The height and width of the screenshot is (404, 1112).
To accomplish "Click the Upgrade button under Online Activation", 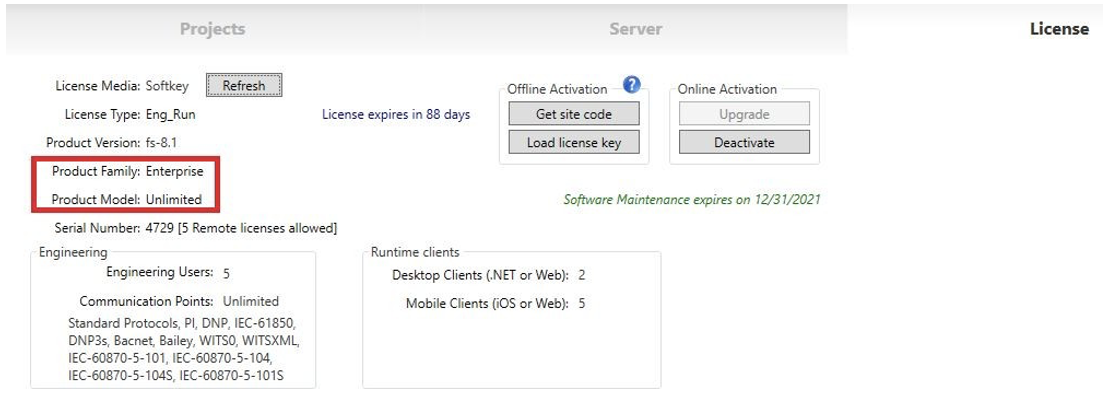I will tap(744, 114).
